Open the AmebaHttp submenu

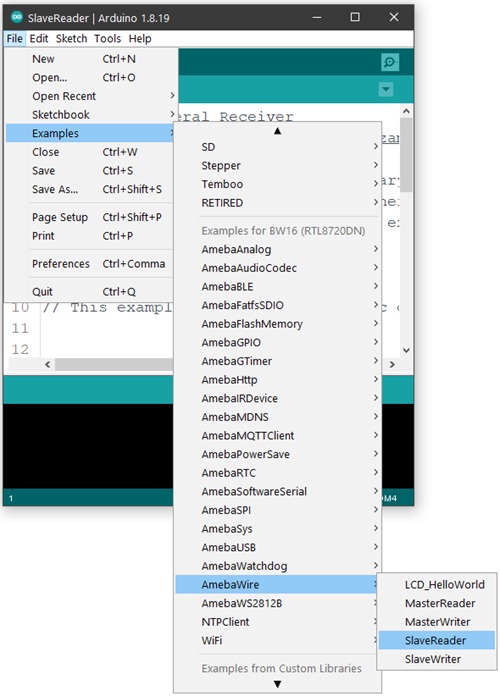tap(278, 380)
